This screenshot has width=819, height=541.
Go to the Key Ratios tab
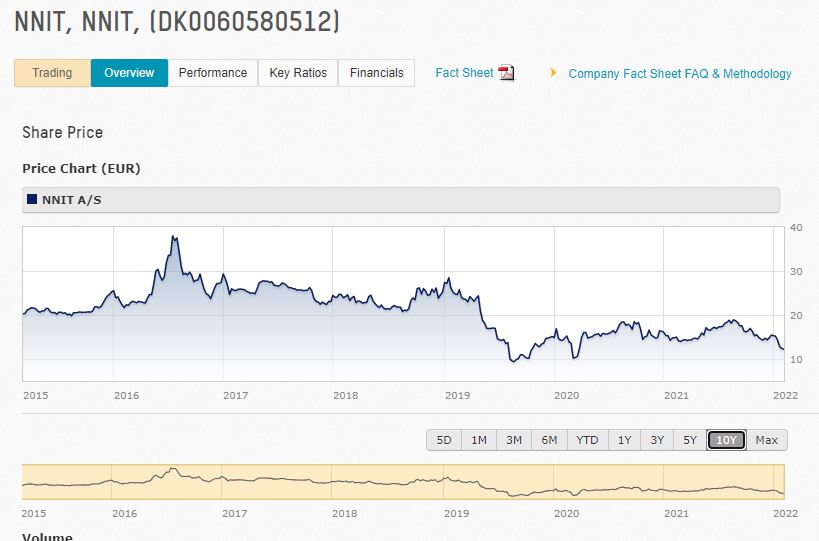[298, 73]
